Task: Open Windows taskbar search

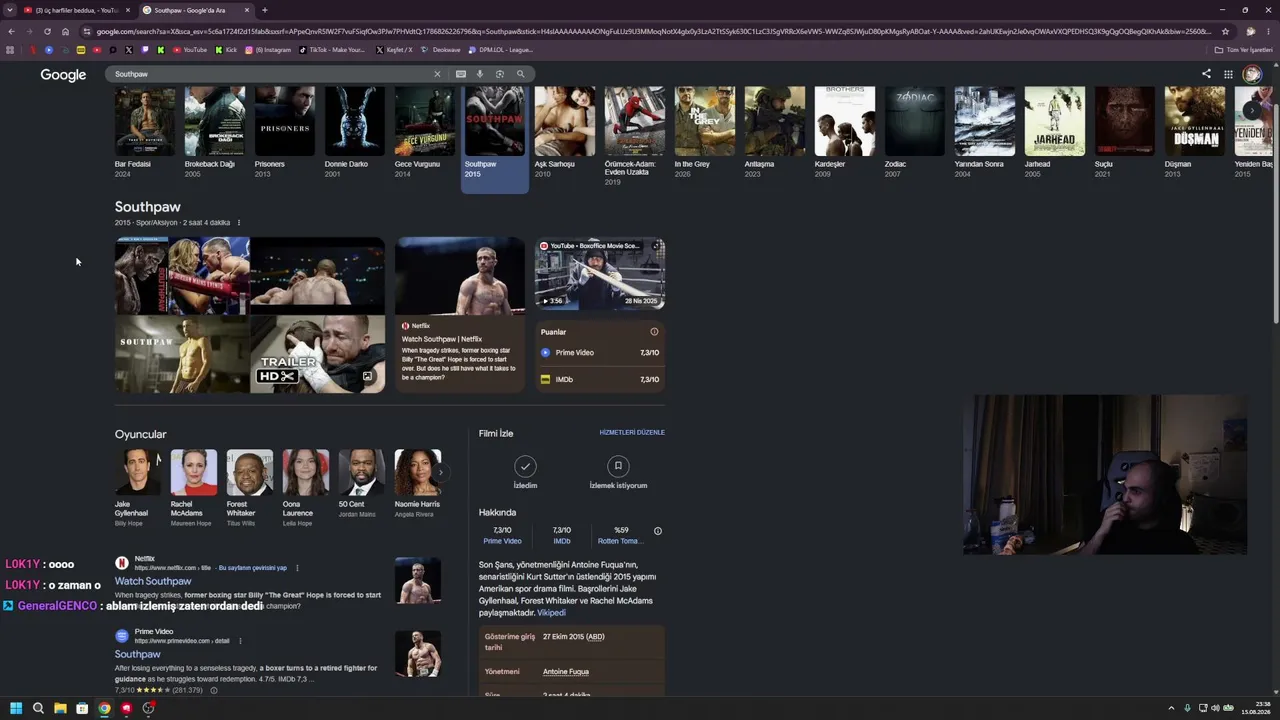Action: pyautogui.click(x=38, y=708)
